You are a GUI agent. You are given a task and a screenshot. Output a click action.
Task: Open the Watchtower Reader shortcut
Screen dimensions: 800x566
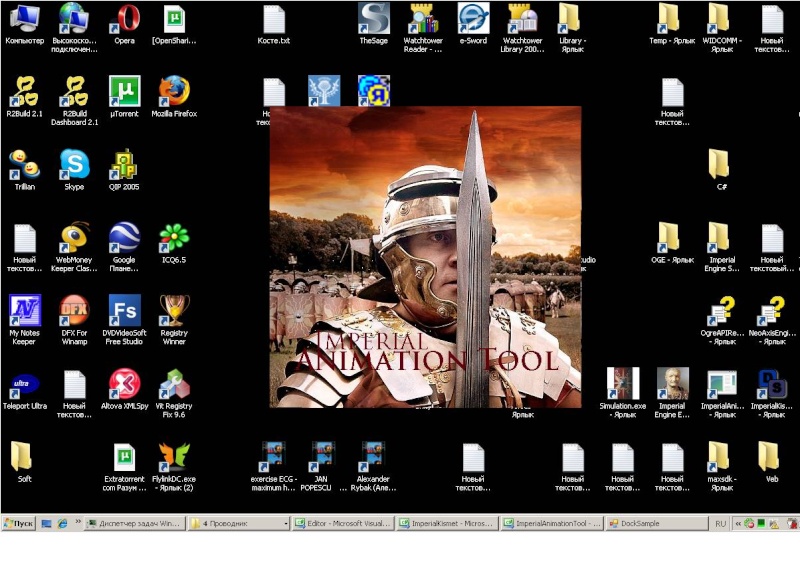coord(423,28)
